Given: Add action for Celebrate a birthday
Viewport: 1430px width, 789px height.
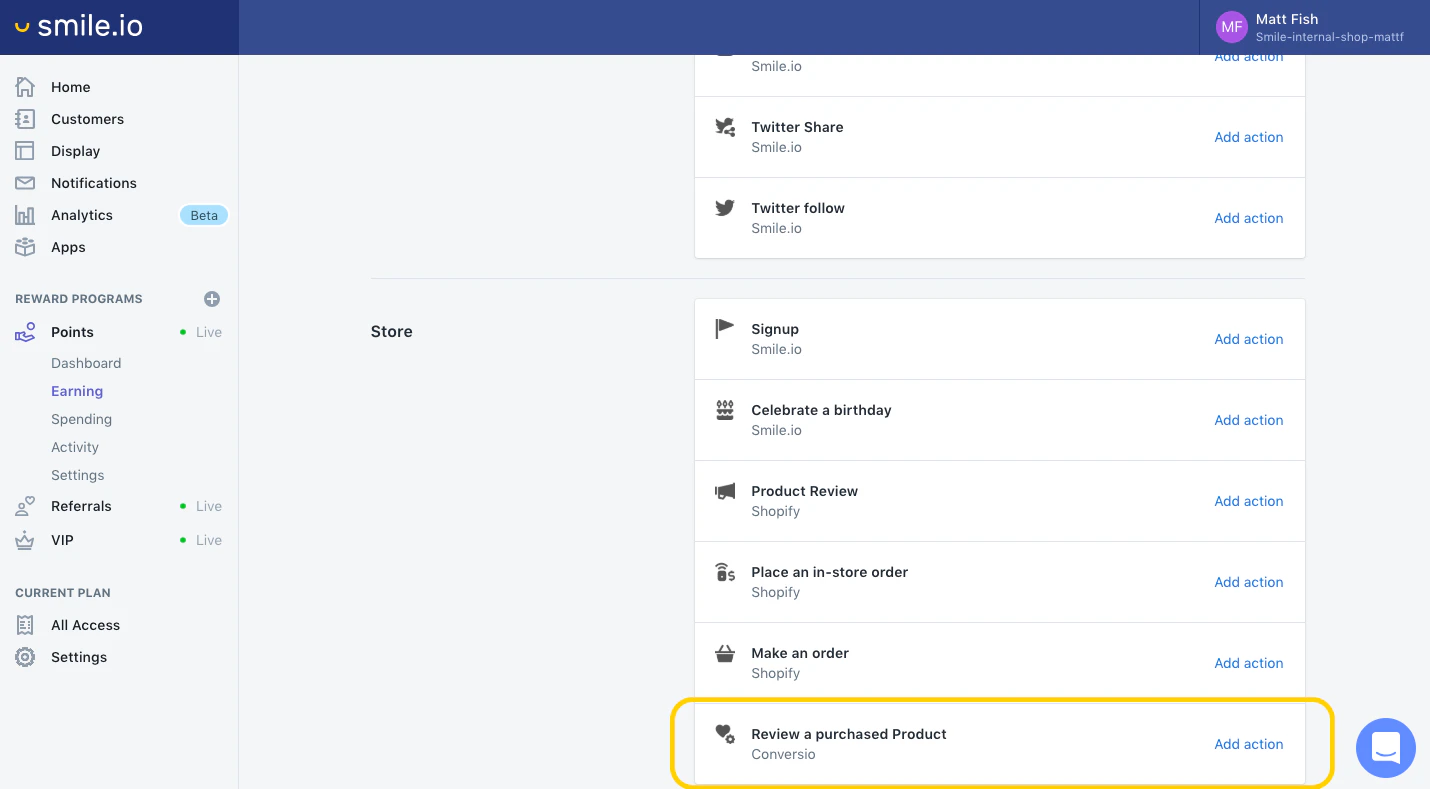Looking at the screenshot, I should [1249, 420].
